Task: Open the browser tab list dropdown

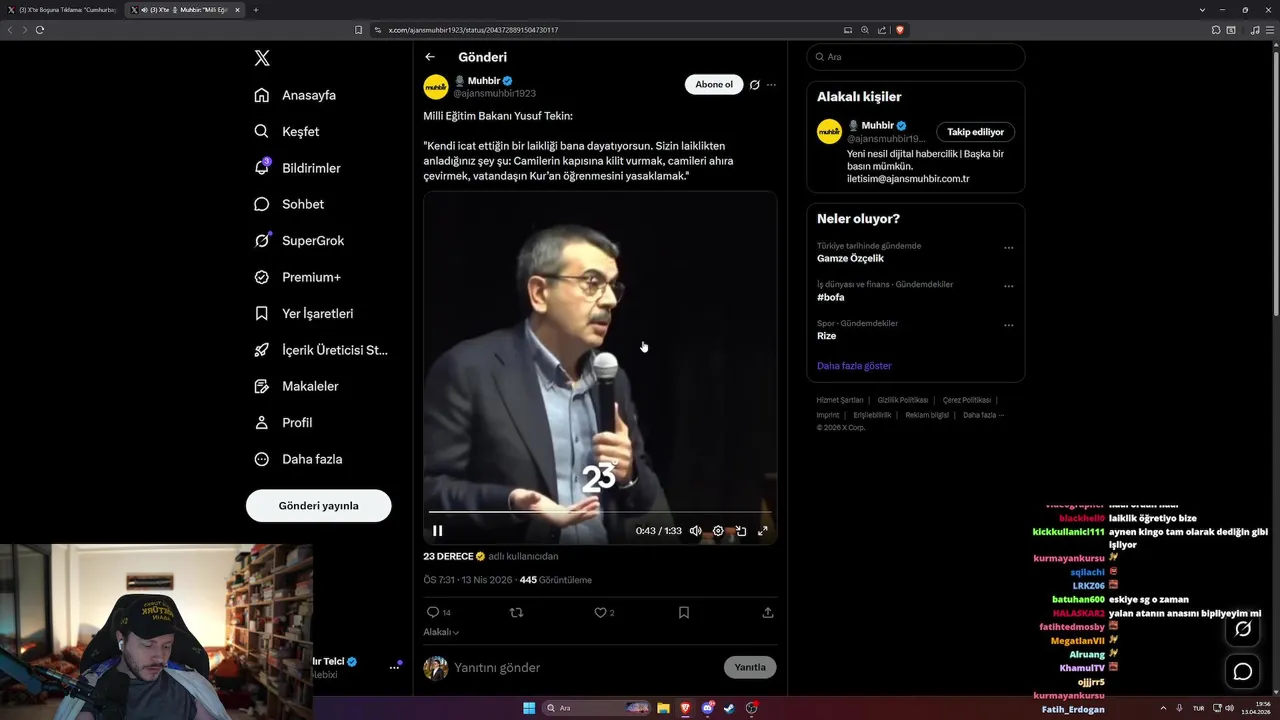Action: [1202, 10]
